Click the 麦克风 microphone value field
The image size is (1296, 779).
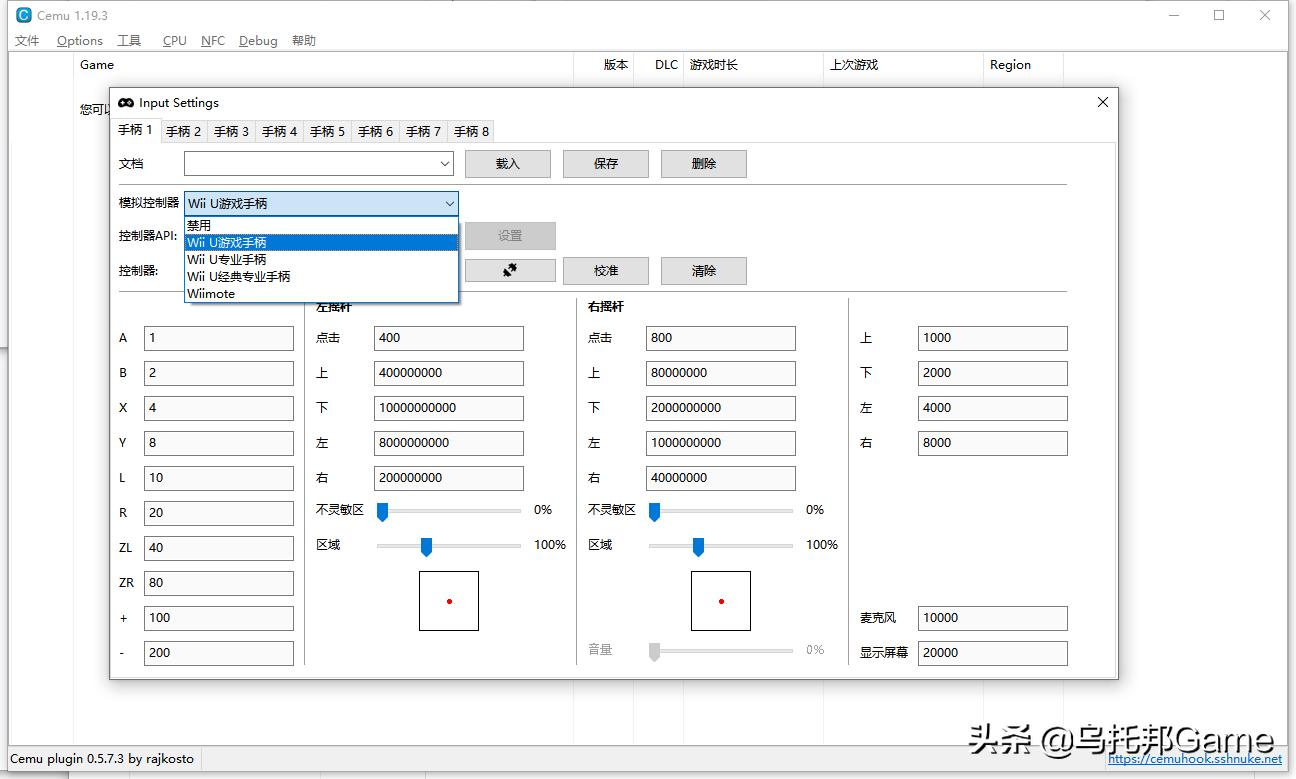[x=992, y=618]
